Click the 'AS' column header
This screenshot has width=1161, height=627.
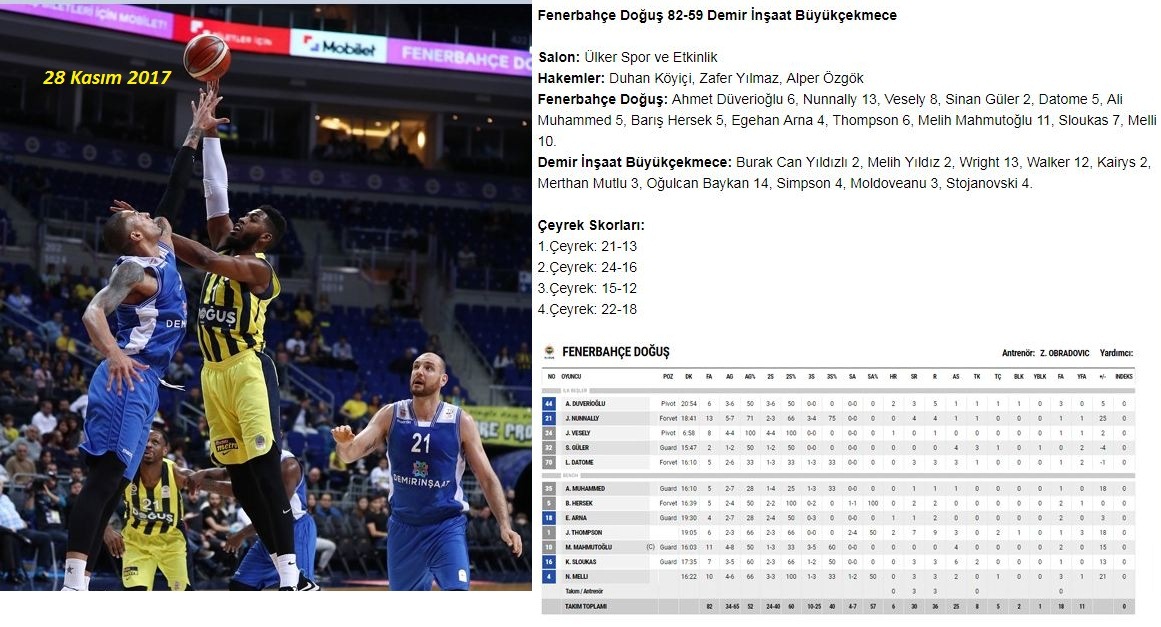click(x=956, y=377)
